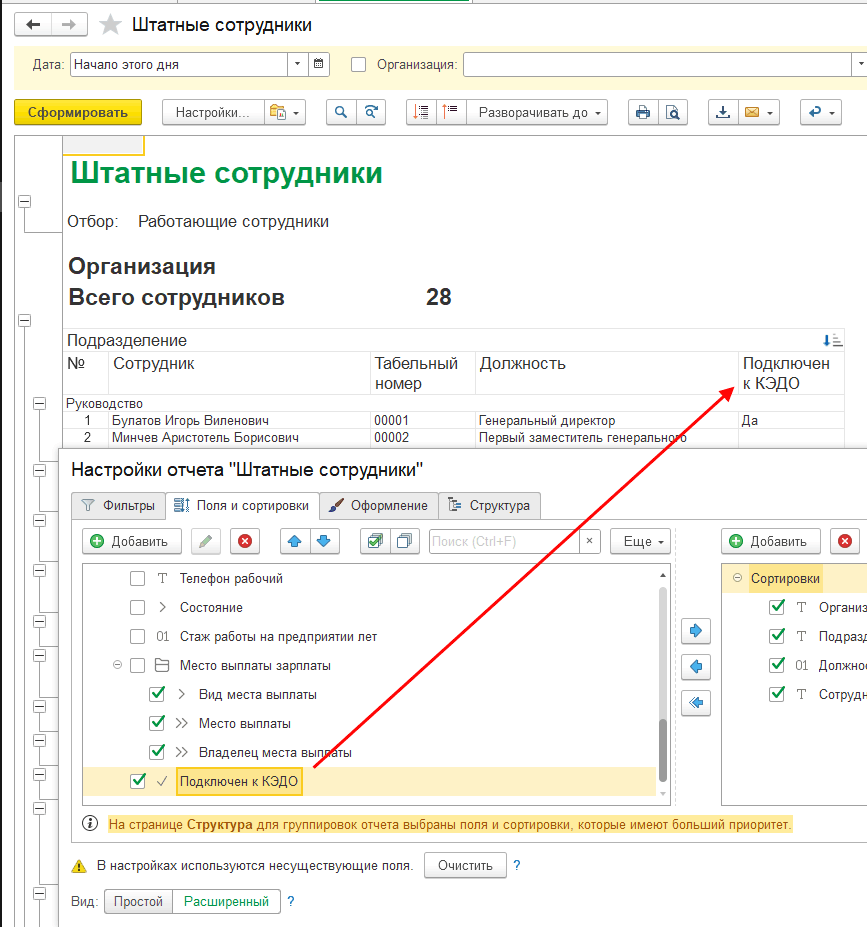Screen dimensions: 867x927
Task: Uncheck Вид места выплаты field
Action: 157,693
